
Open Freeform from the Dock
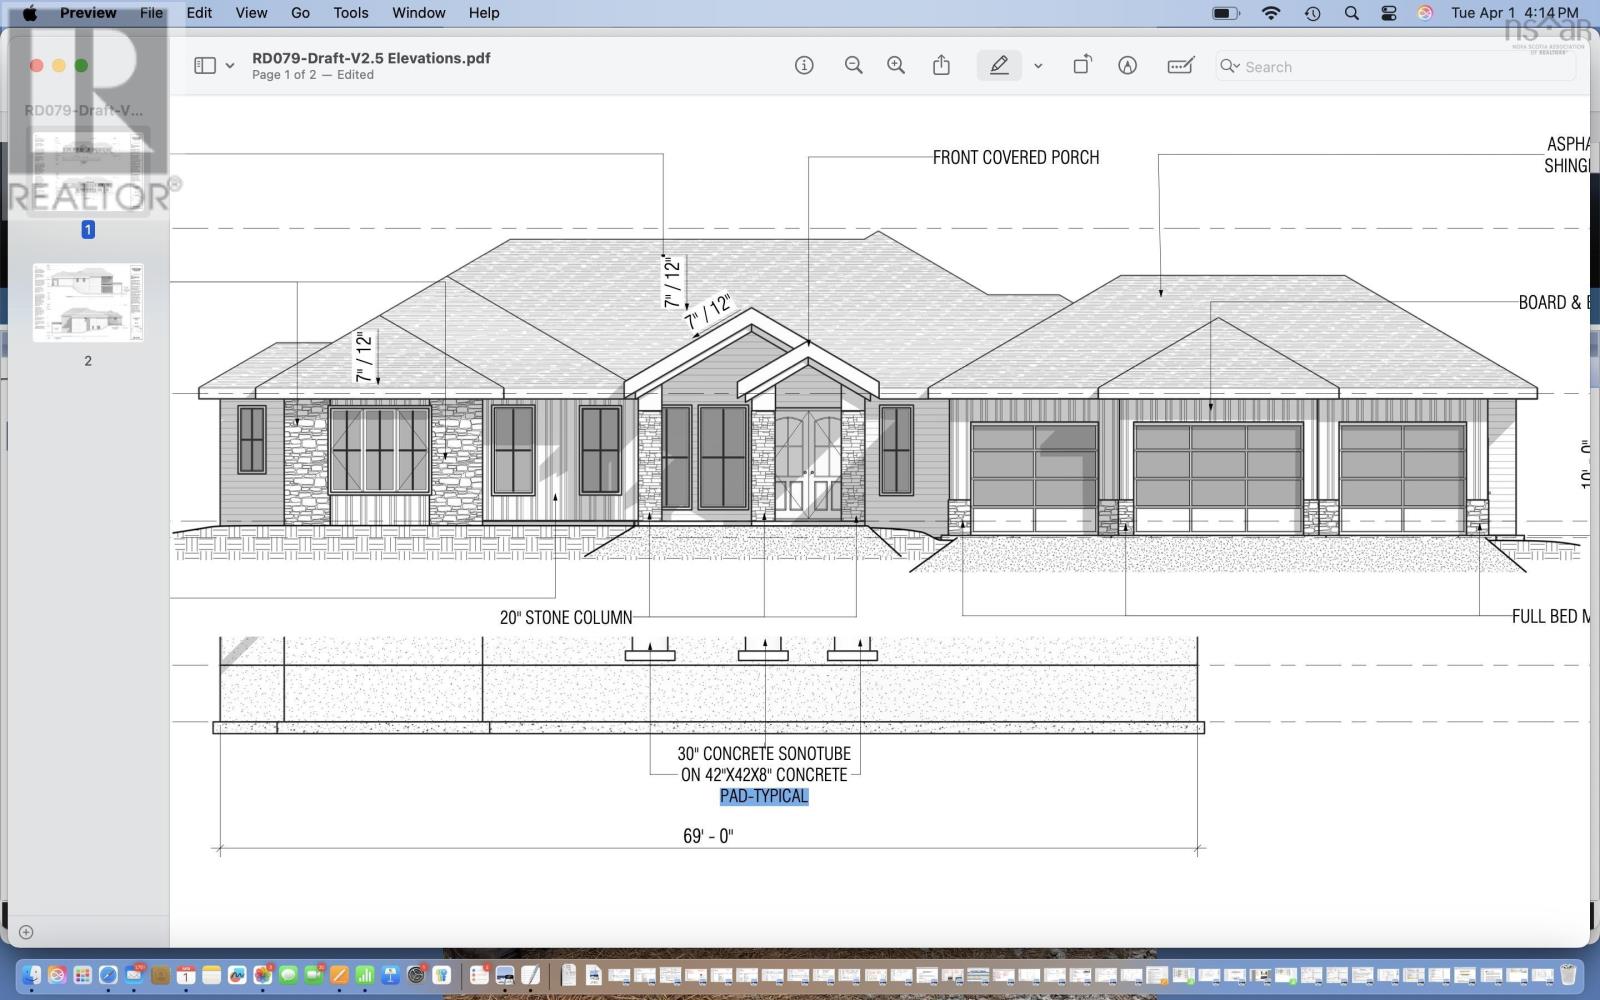(237, 974)
